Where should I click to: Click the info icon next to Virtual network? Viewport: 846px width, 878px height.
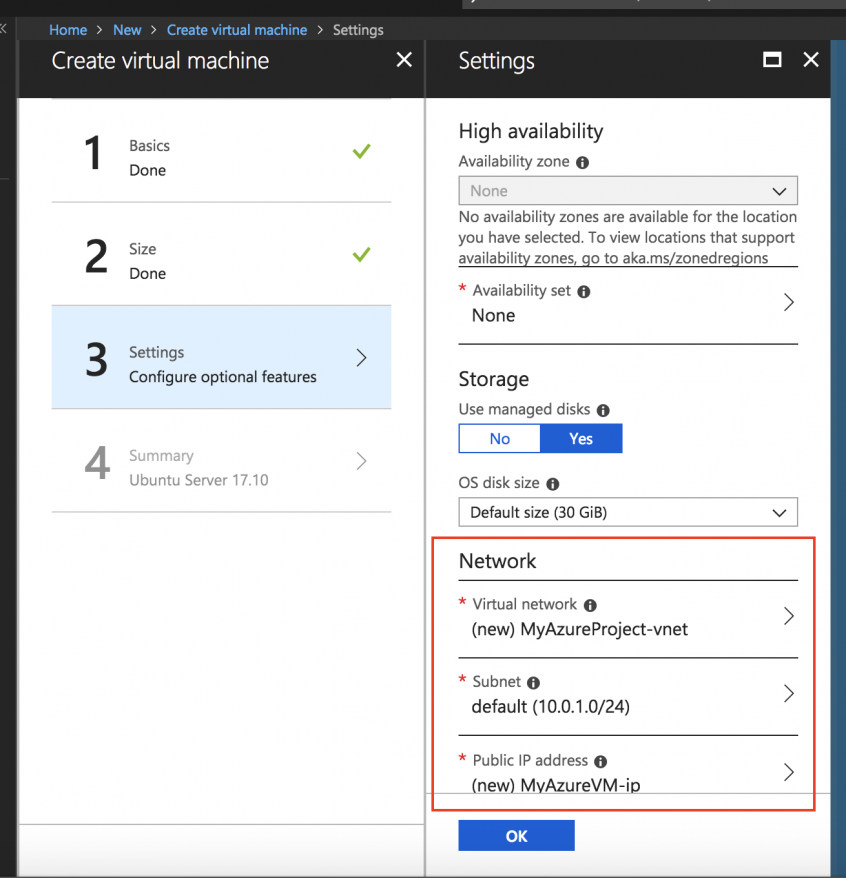point(590,605)
